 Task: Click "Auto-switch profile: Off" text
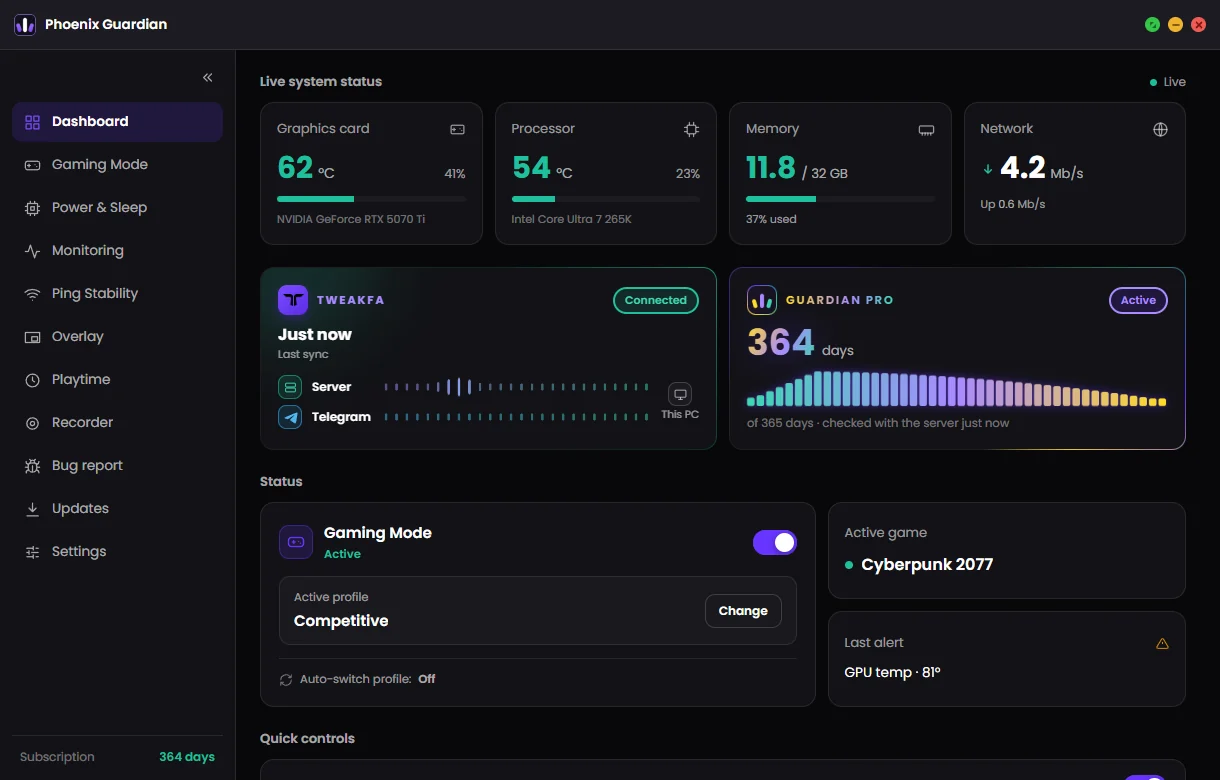367,680
